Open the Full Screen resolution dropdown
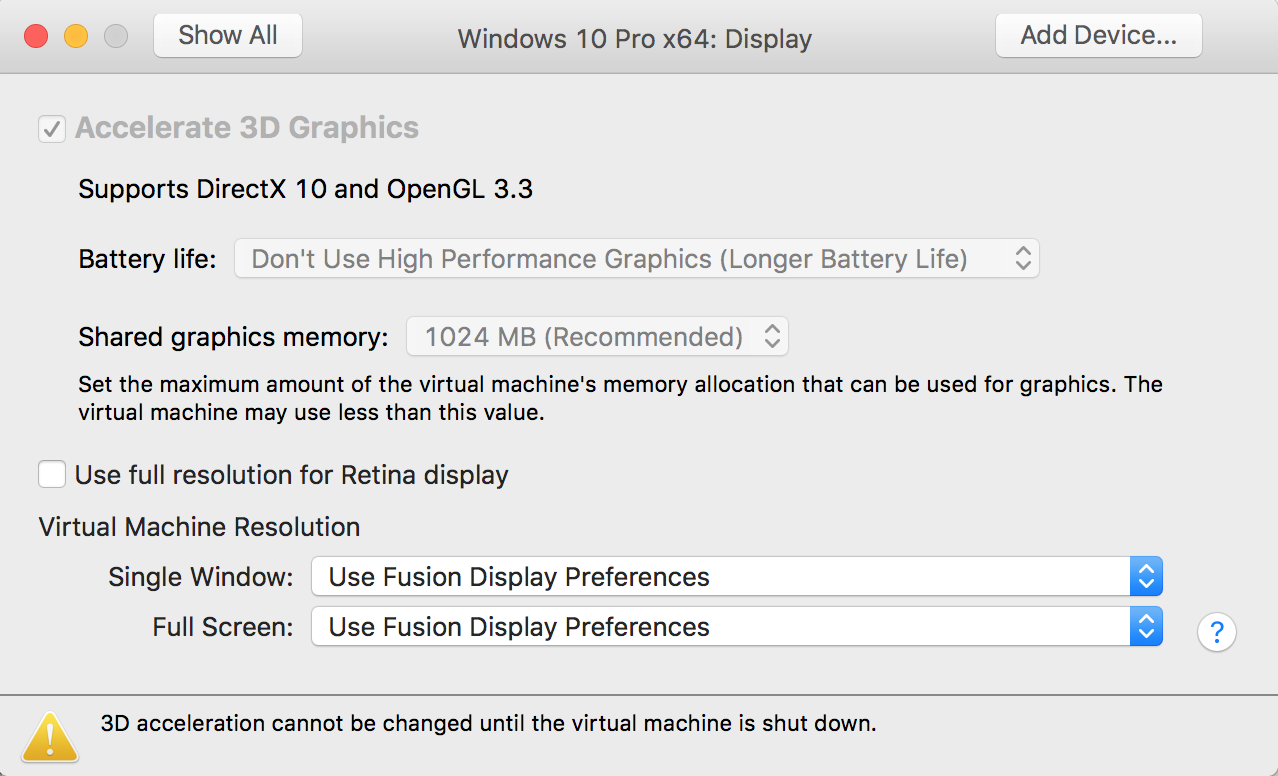The height and width of the screenshot is (776, 1278). [737, 627]
